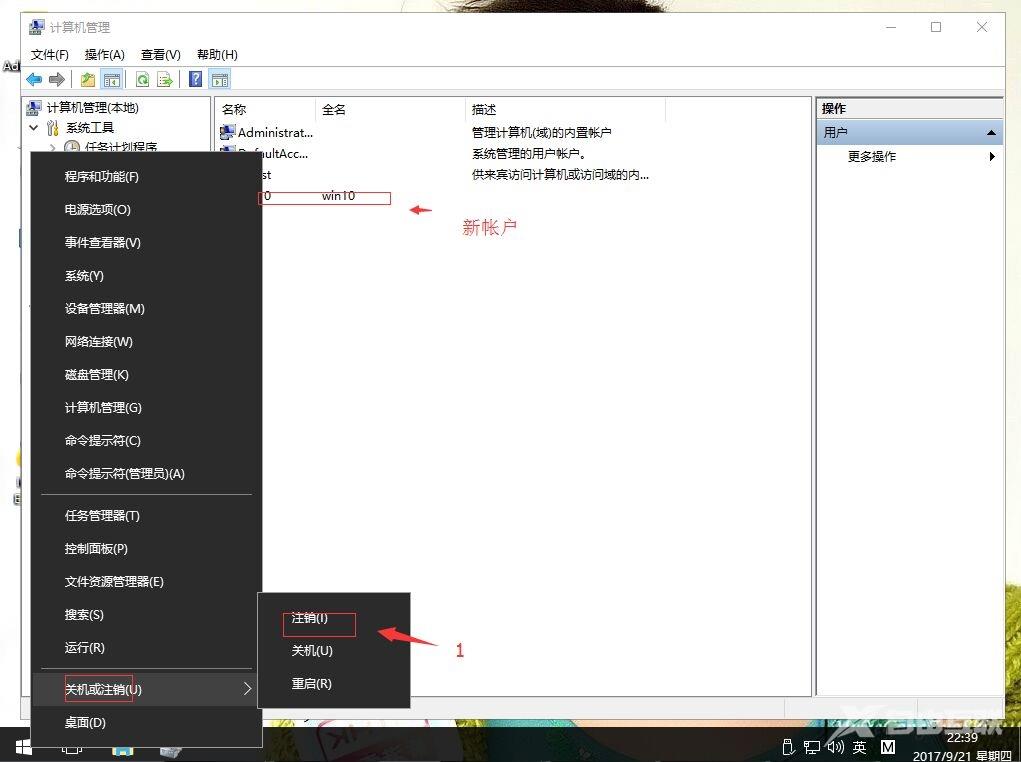Image resolution: width=1021 pixels, height=762 pixels.
Task: Collapse the 系统工具 tree node
Action: [x=34, y=128]
